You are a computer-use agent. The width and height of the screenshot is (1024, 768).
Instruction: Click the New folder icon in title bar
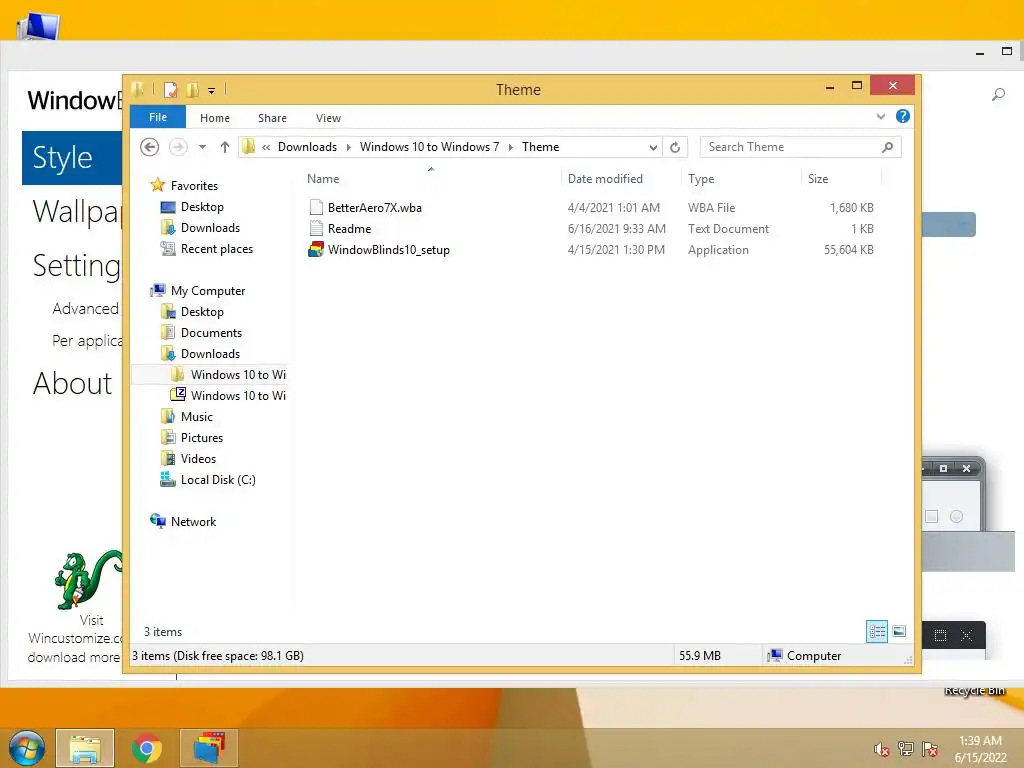click(x=193, y=89)
